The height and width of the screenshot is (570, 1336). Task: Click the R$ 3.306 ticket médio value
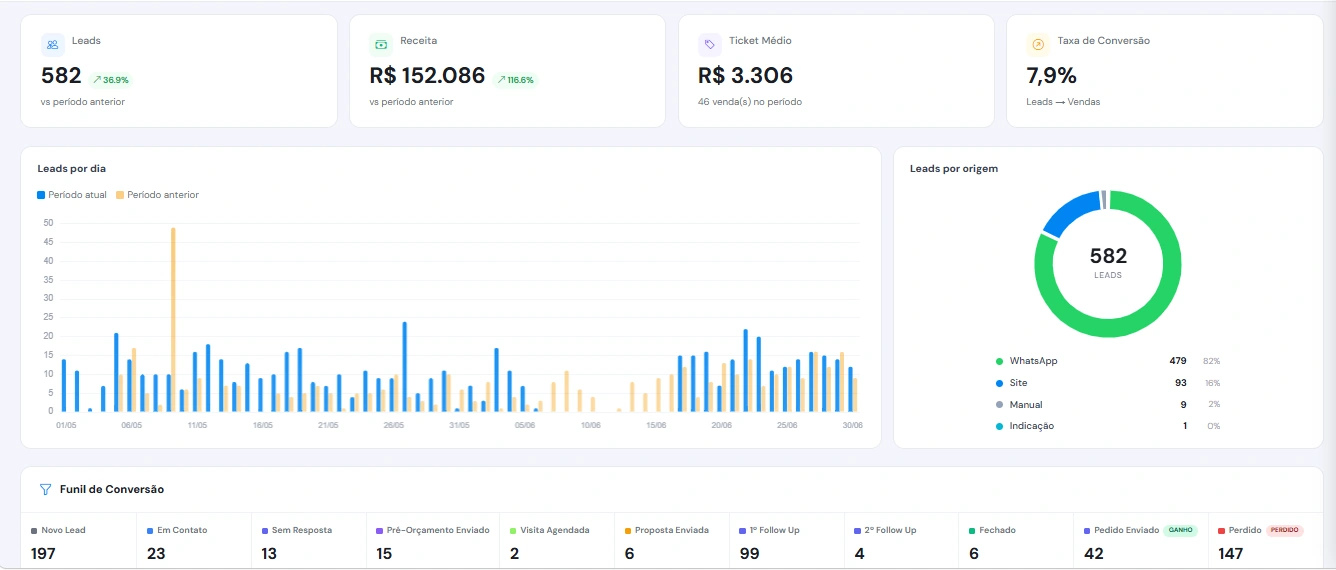(x=745, y=76)
